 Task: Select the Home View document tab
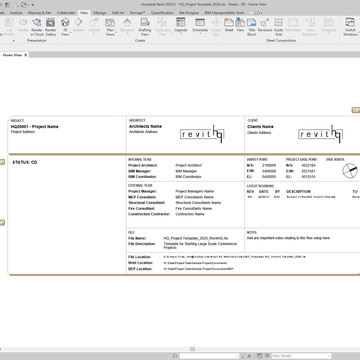point(13,55)
